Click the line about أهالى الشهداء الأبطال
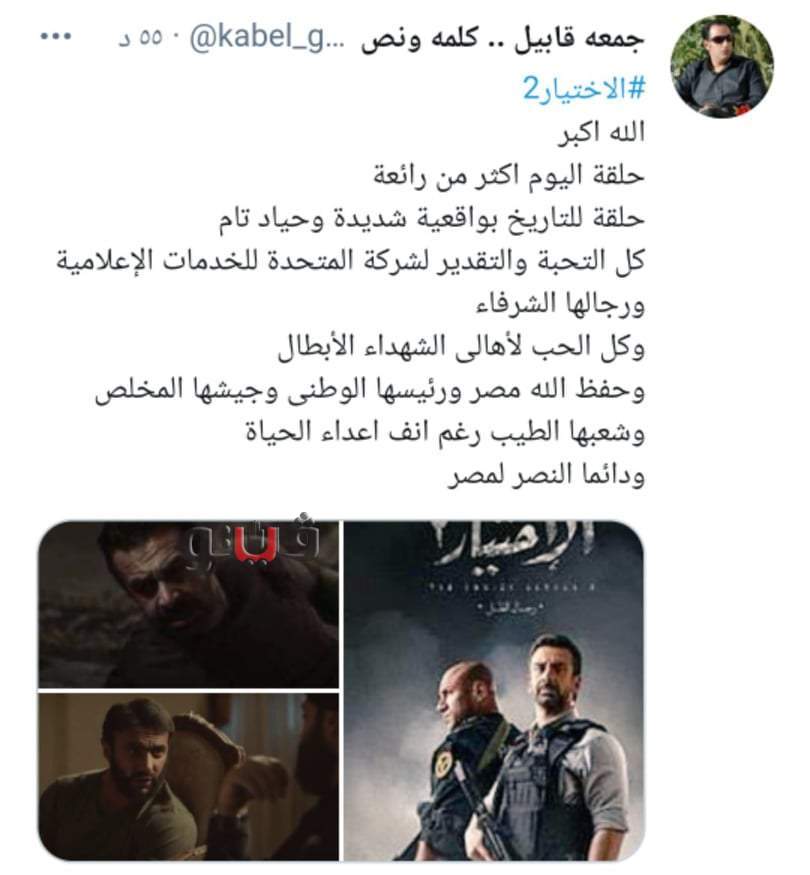This screenshot has width=810, height=875. (461, 347)
